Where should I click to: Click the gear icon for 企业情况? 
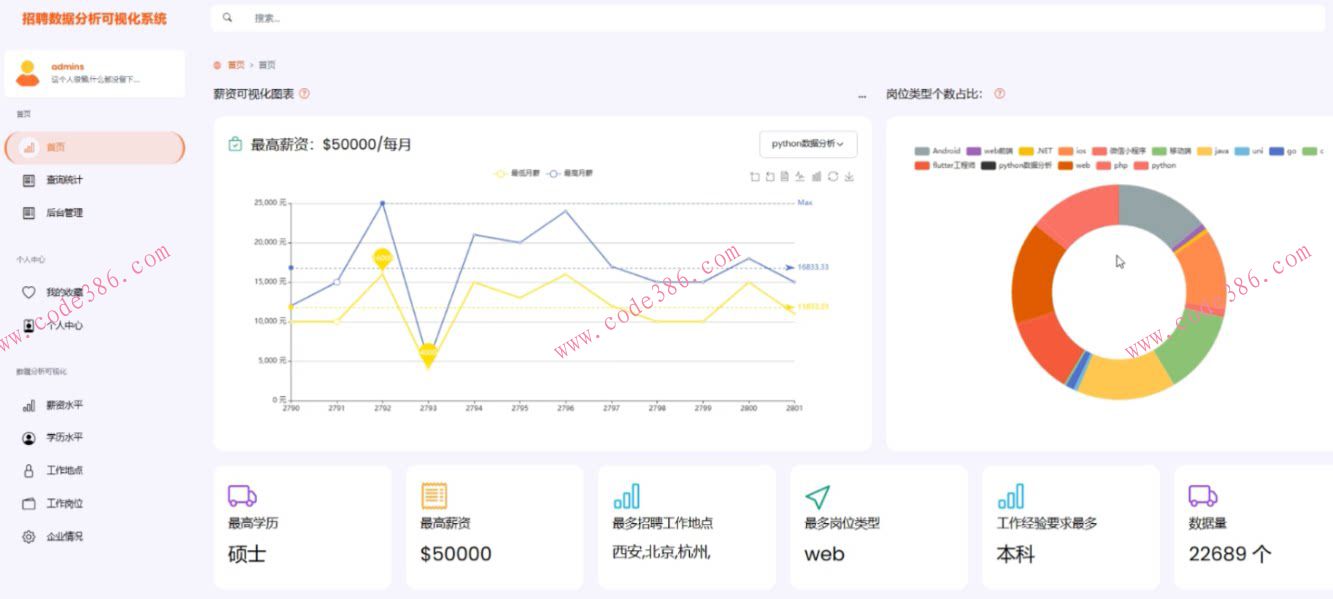pos(29,536)
